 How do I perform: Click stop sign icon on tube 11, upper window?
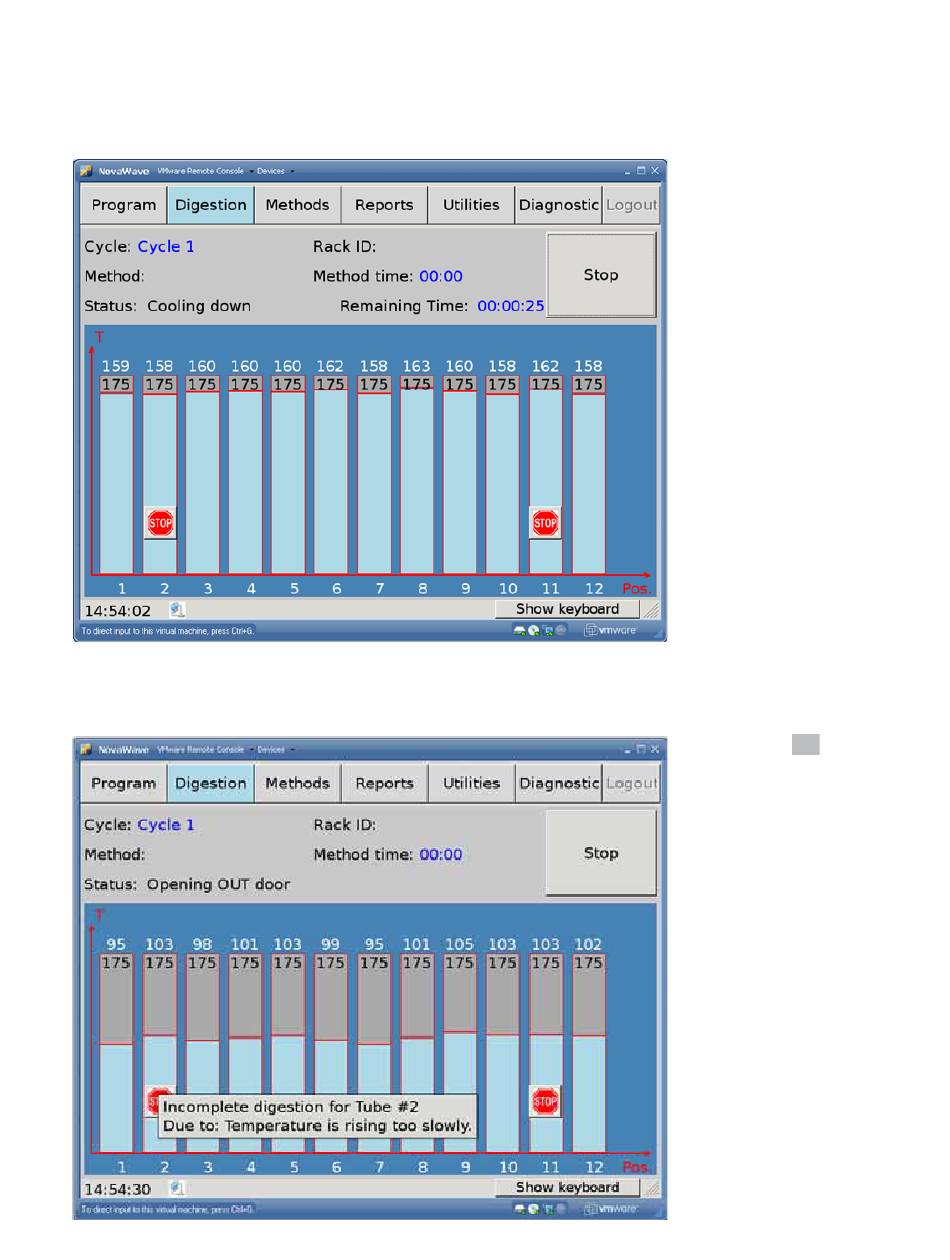pyautogui.click(x=545, y=522)
